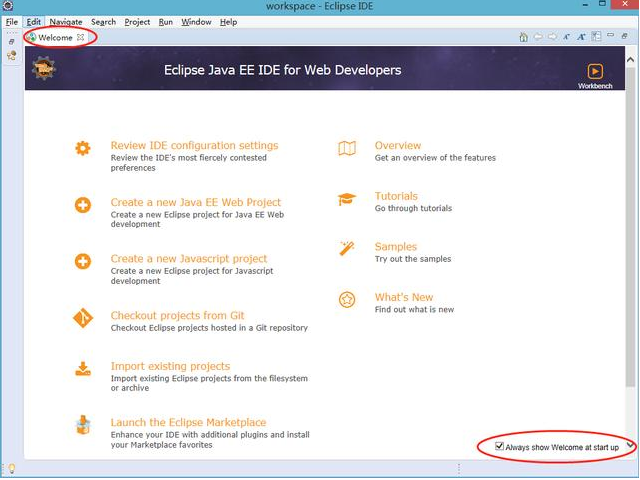Screen dimensions: 640x480
Task: Click the Navigate Back arrow icon
Action: [538, 37]
